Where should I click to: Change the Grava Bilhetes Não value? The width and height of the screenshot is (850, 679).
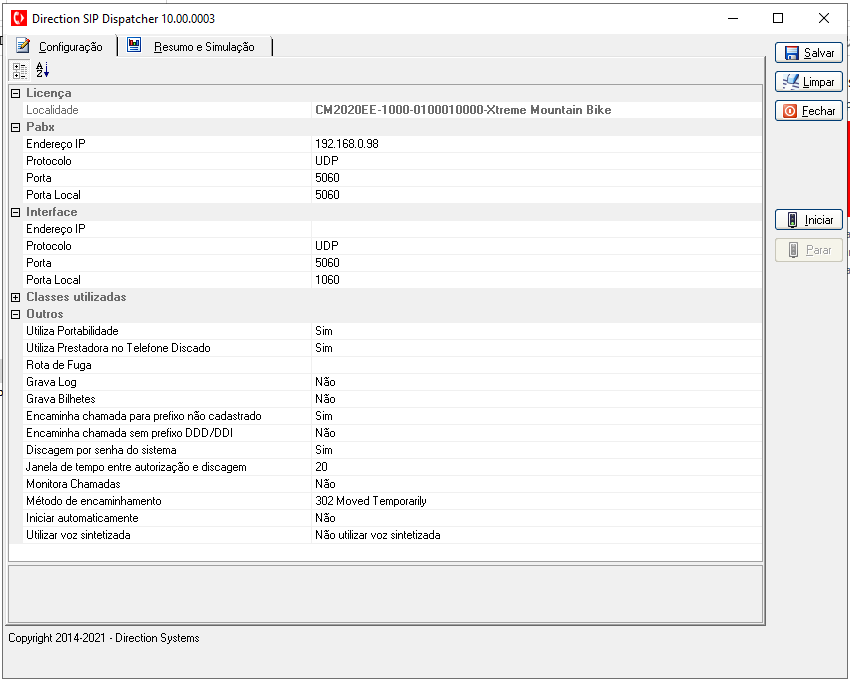click(537, 399)
